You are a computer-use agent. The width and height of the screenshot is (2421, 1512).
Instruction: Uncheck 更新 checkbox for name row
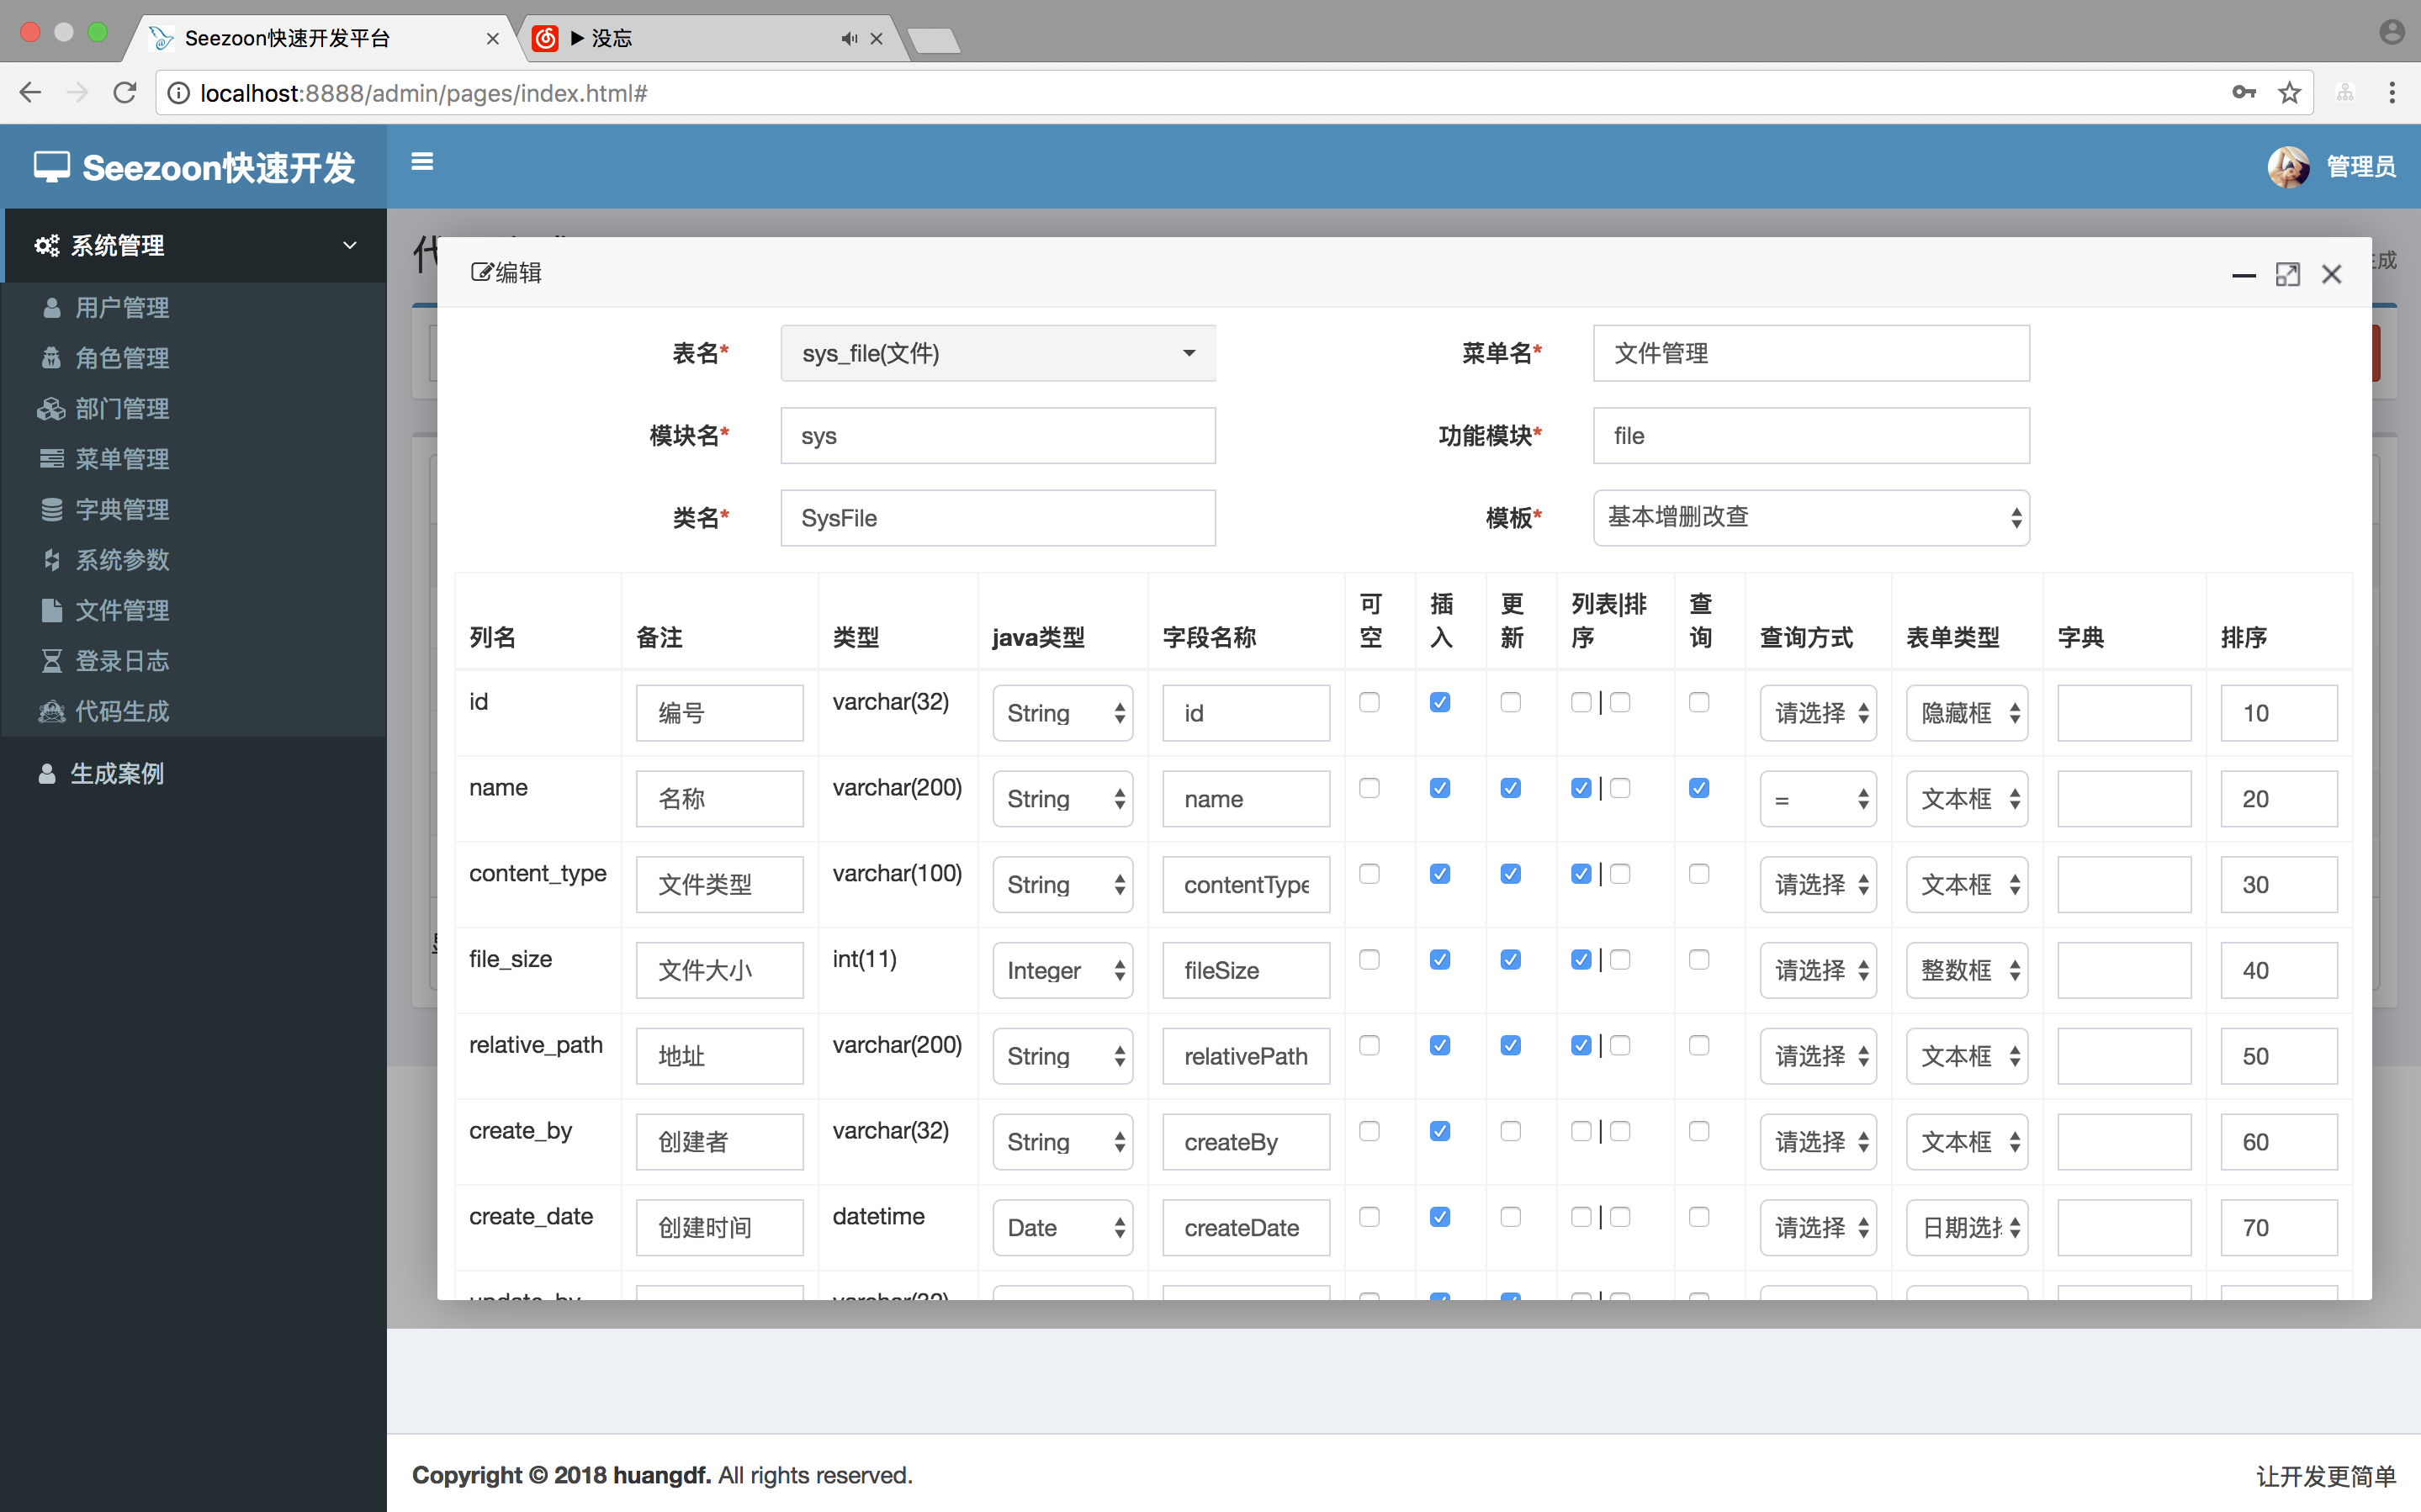(x=1510, y=788)
